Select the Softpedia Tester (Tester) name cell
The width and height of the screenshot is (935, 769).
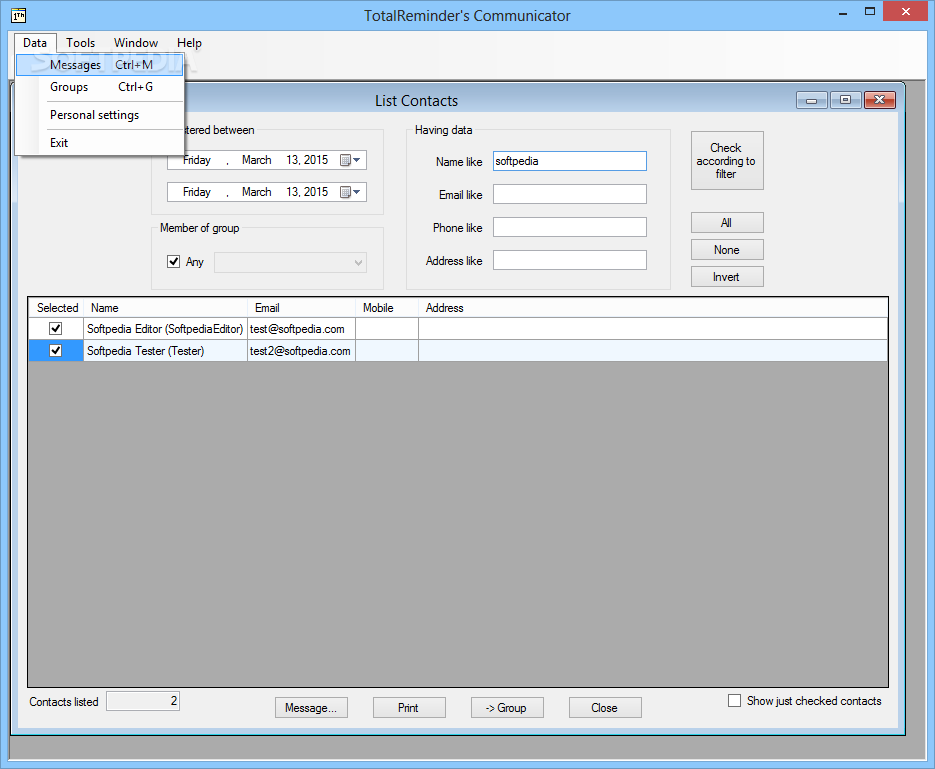click(x=165, y=351)
